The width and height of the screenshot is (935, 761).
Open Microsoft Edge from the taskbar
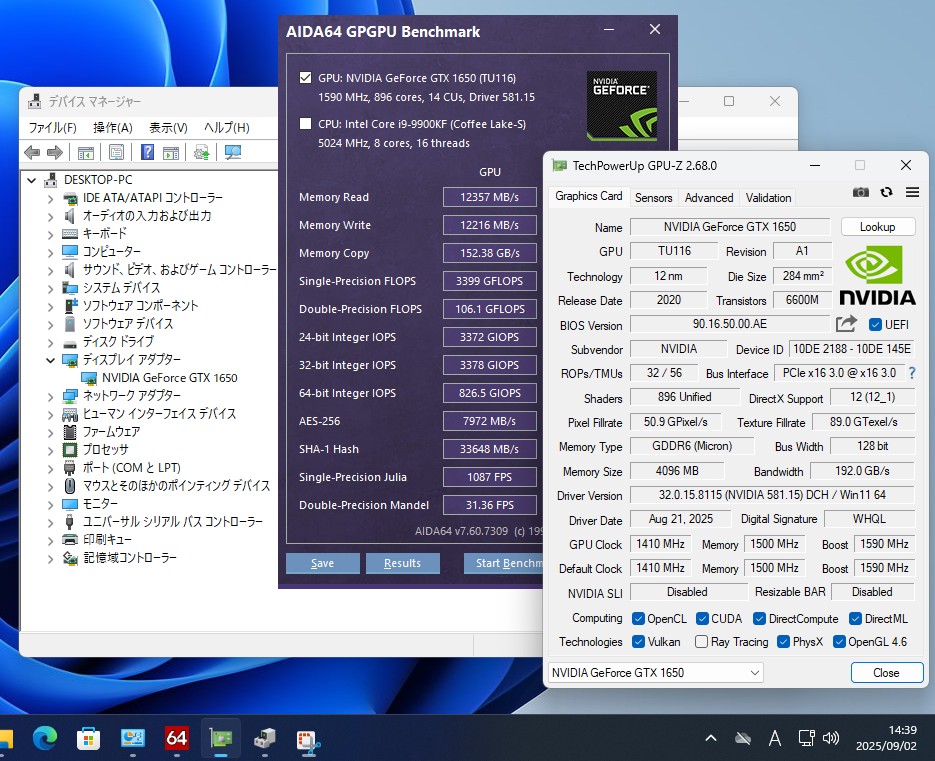click(45, 738)
